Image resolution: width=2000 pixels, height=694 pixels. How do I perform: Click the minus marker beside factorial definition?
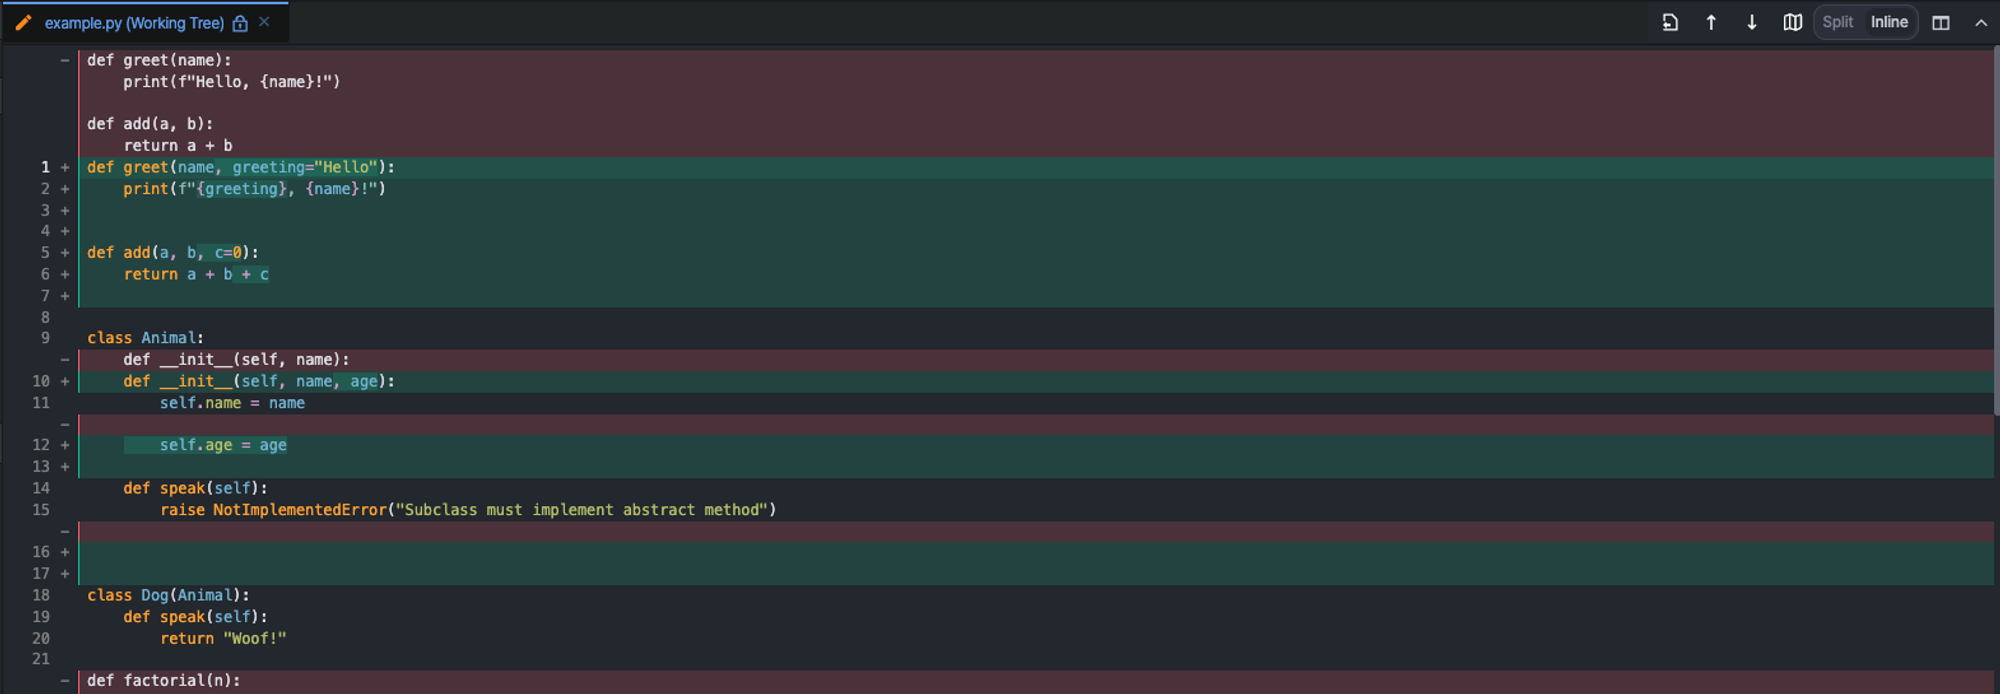point(65,681)
